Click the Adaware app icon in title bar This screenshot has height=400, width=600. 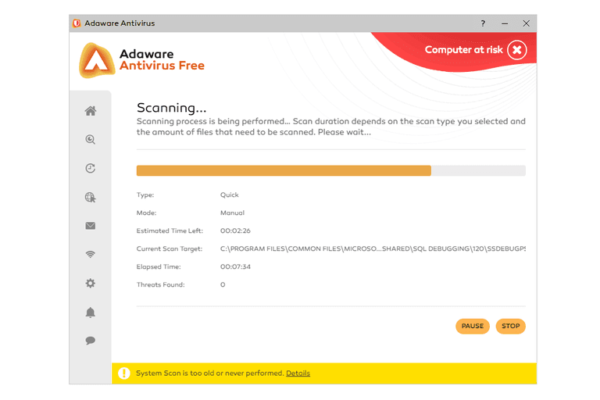(x=78, y=22)
